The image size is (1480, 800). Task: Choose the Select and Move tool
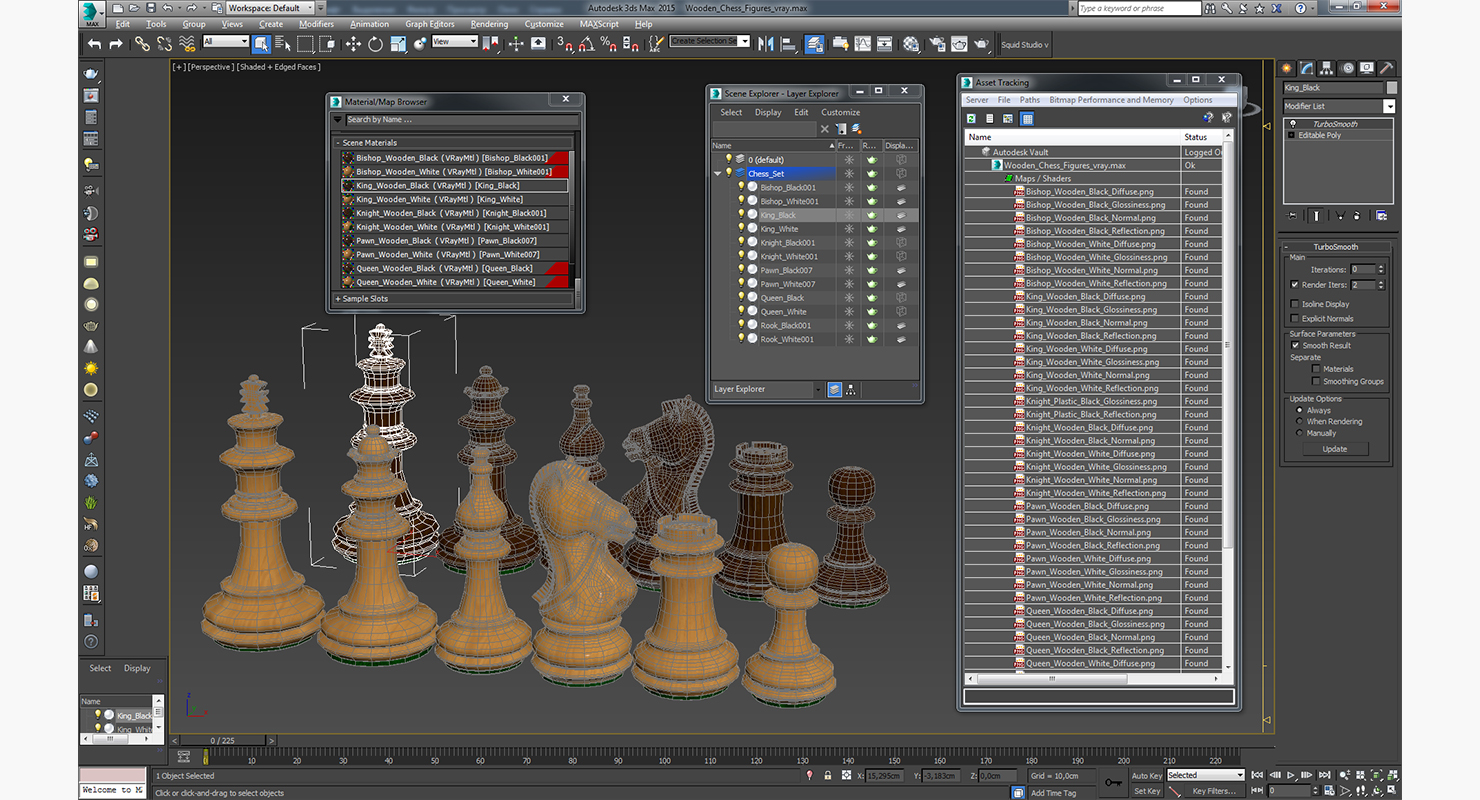(x=353, y=44)
